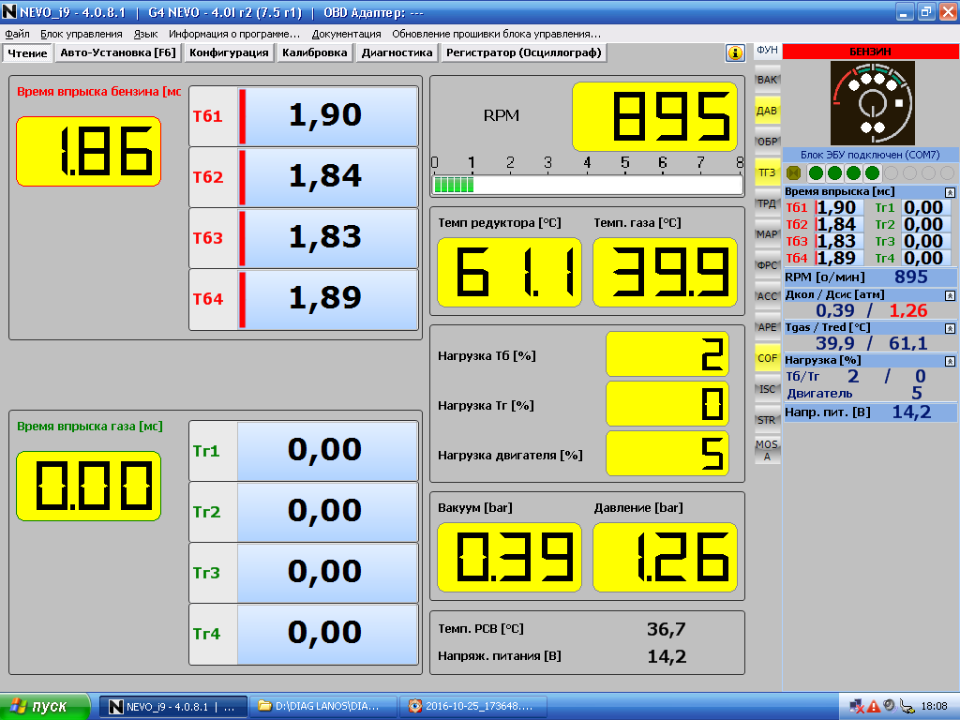This screenshot has height=720, width=960.
Task: Click the Тб1 petrol injection time field
Action: click(325, 116)
